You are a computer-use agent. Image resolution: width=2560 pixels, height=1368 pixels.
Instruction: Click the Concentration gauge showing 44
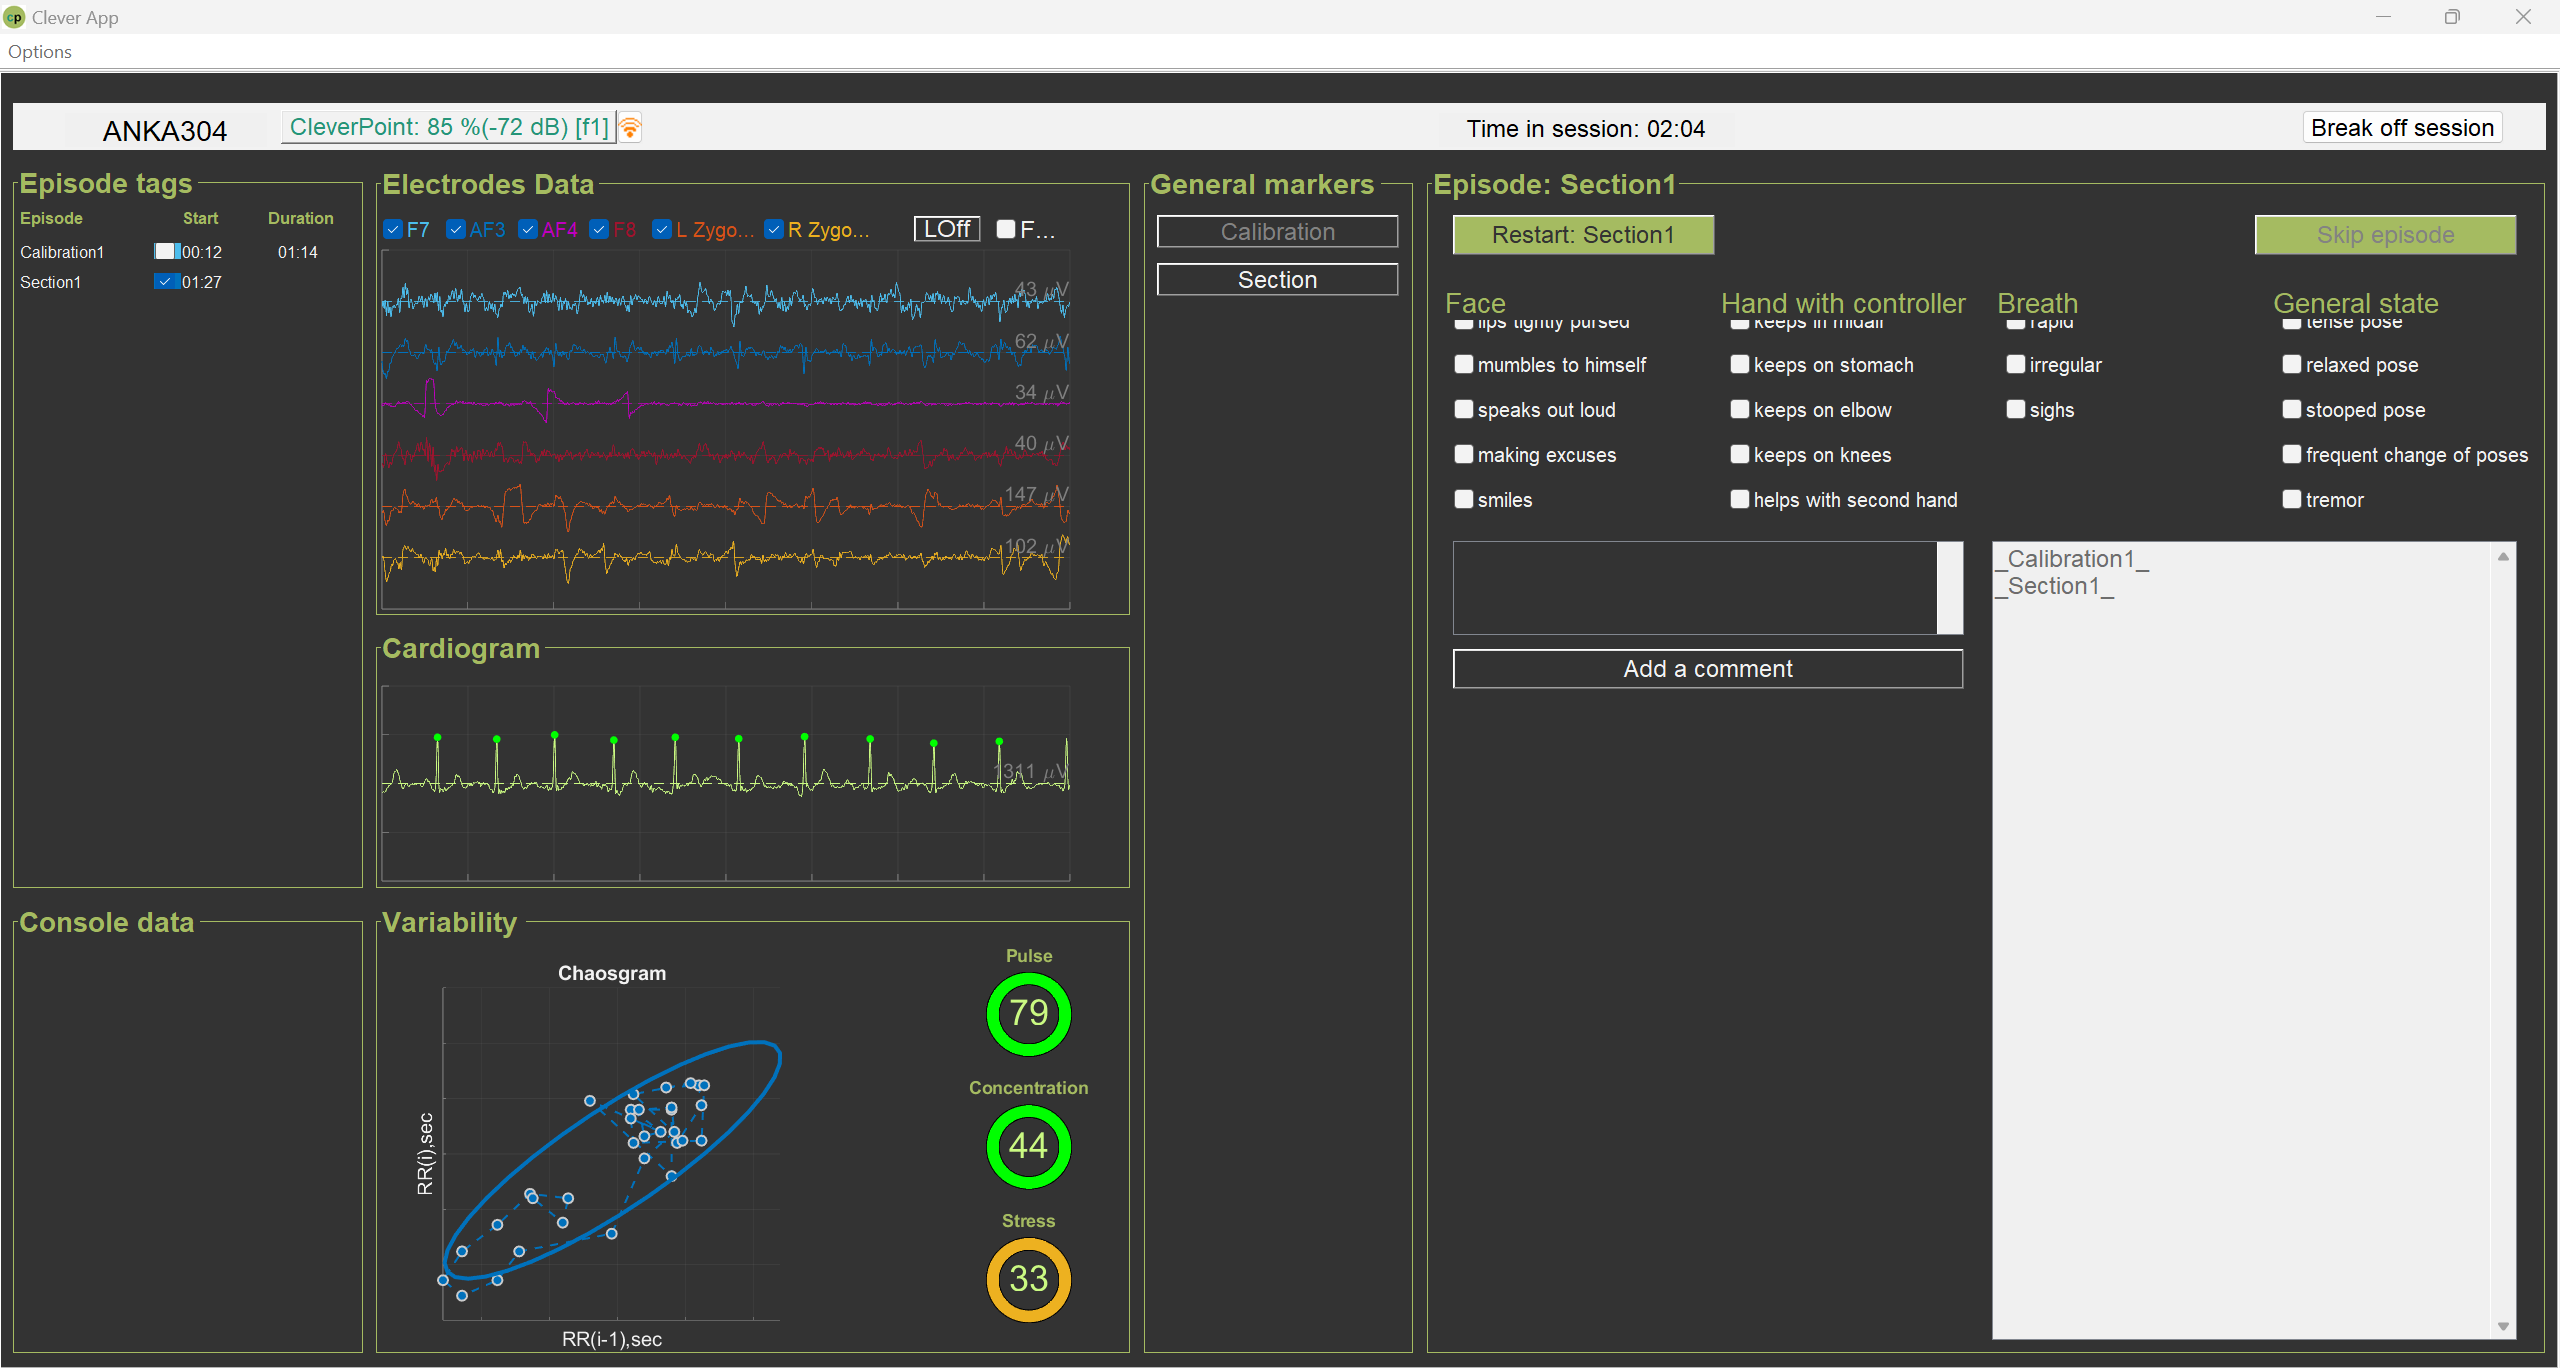[x=1028, y=1146]
